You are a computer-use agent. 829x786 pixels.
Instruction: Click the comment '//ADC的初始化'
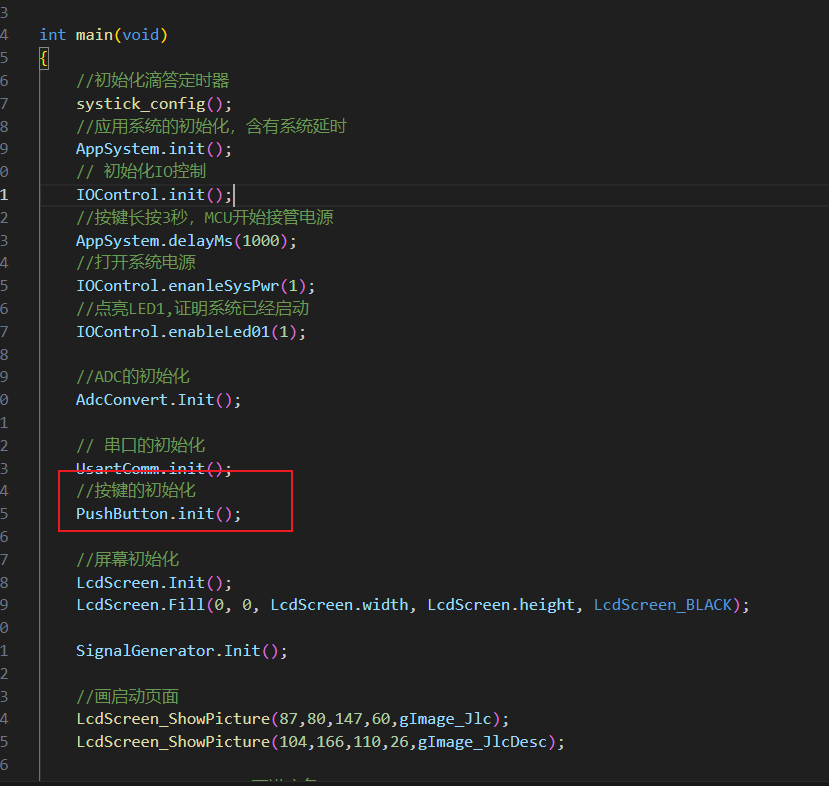[133, 377]
